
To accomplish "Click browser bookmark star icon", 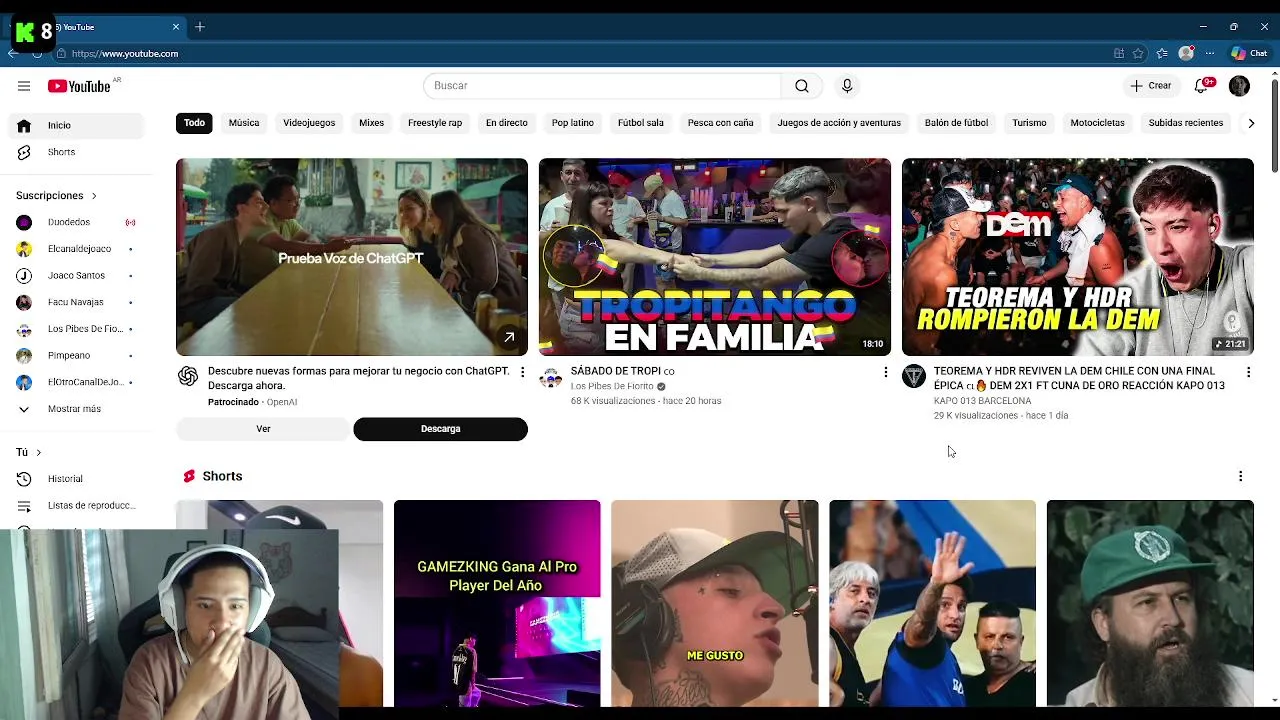I will click(1138, 54).
